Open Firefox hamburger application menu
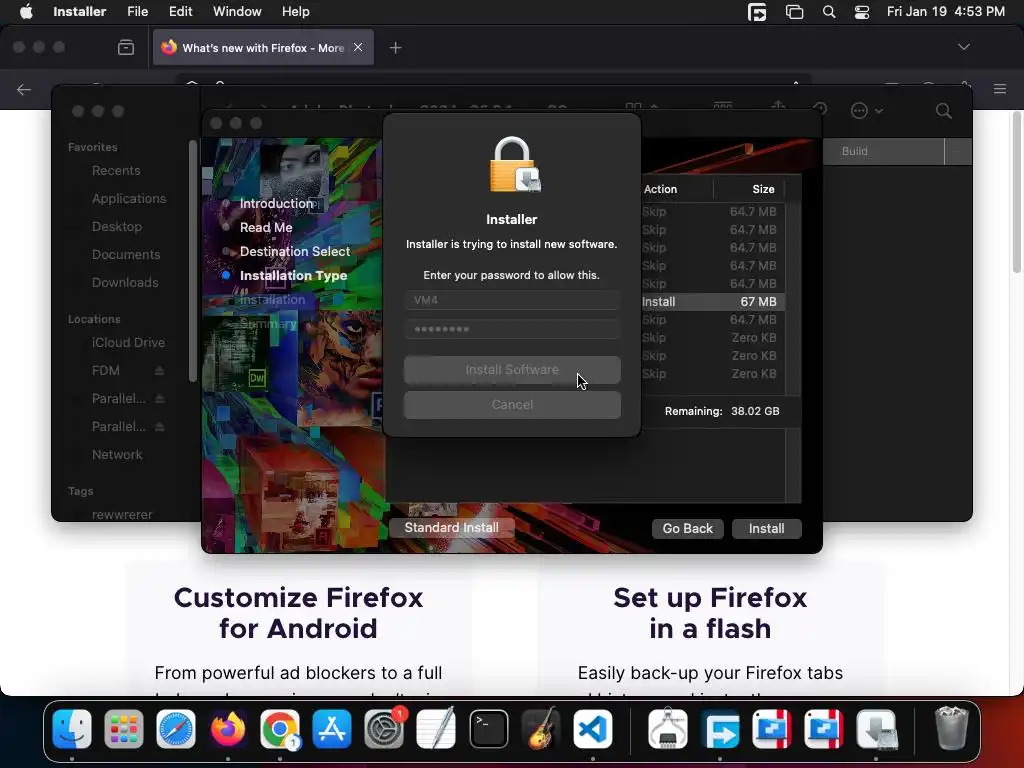Viewport: 1024px width, 768px height. (x=1000, y=89)
